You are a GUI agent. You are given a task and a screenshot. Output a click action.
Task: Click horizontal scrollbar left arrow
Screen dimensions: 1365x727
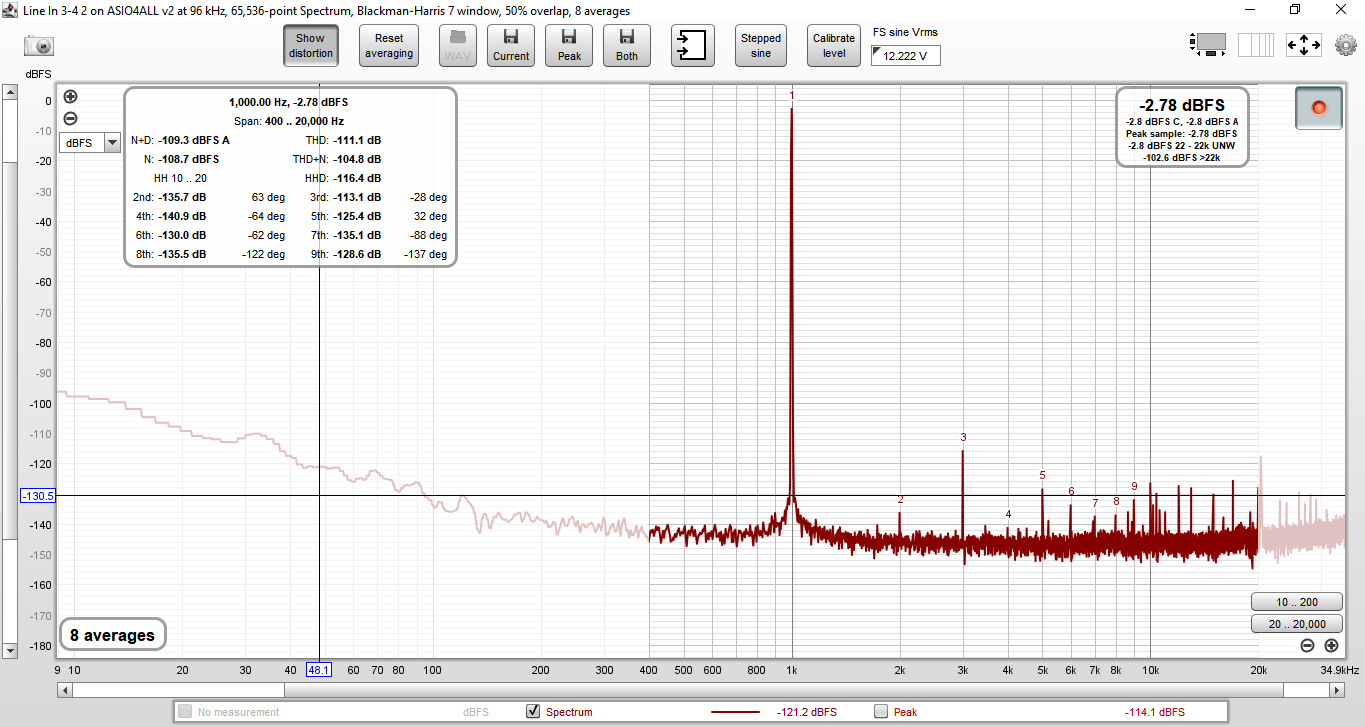pos(65,690)
